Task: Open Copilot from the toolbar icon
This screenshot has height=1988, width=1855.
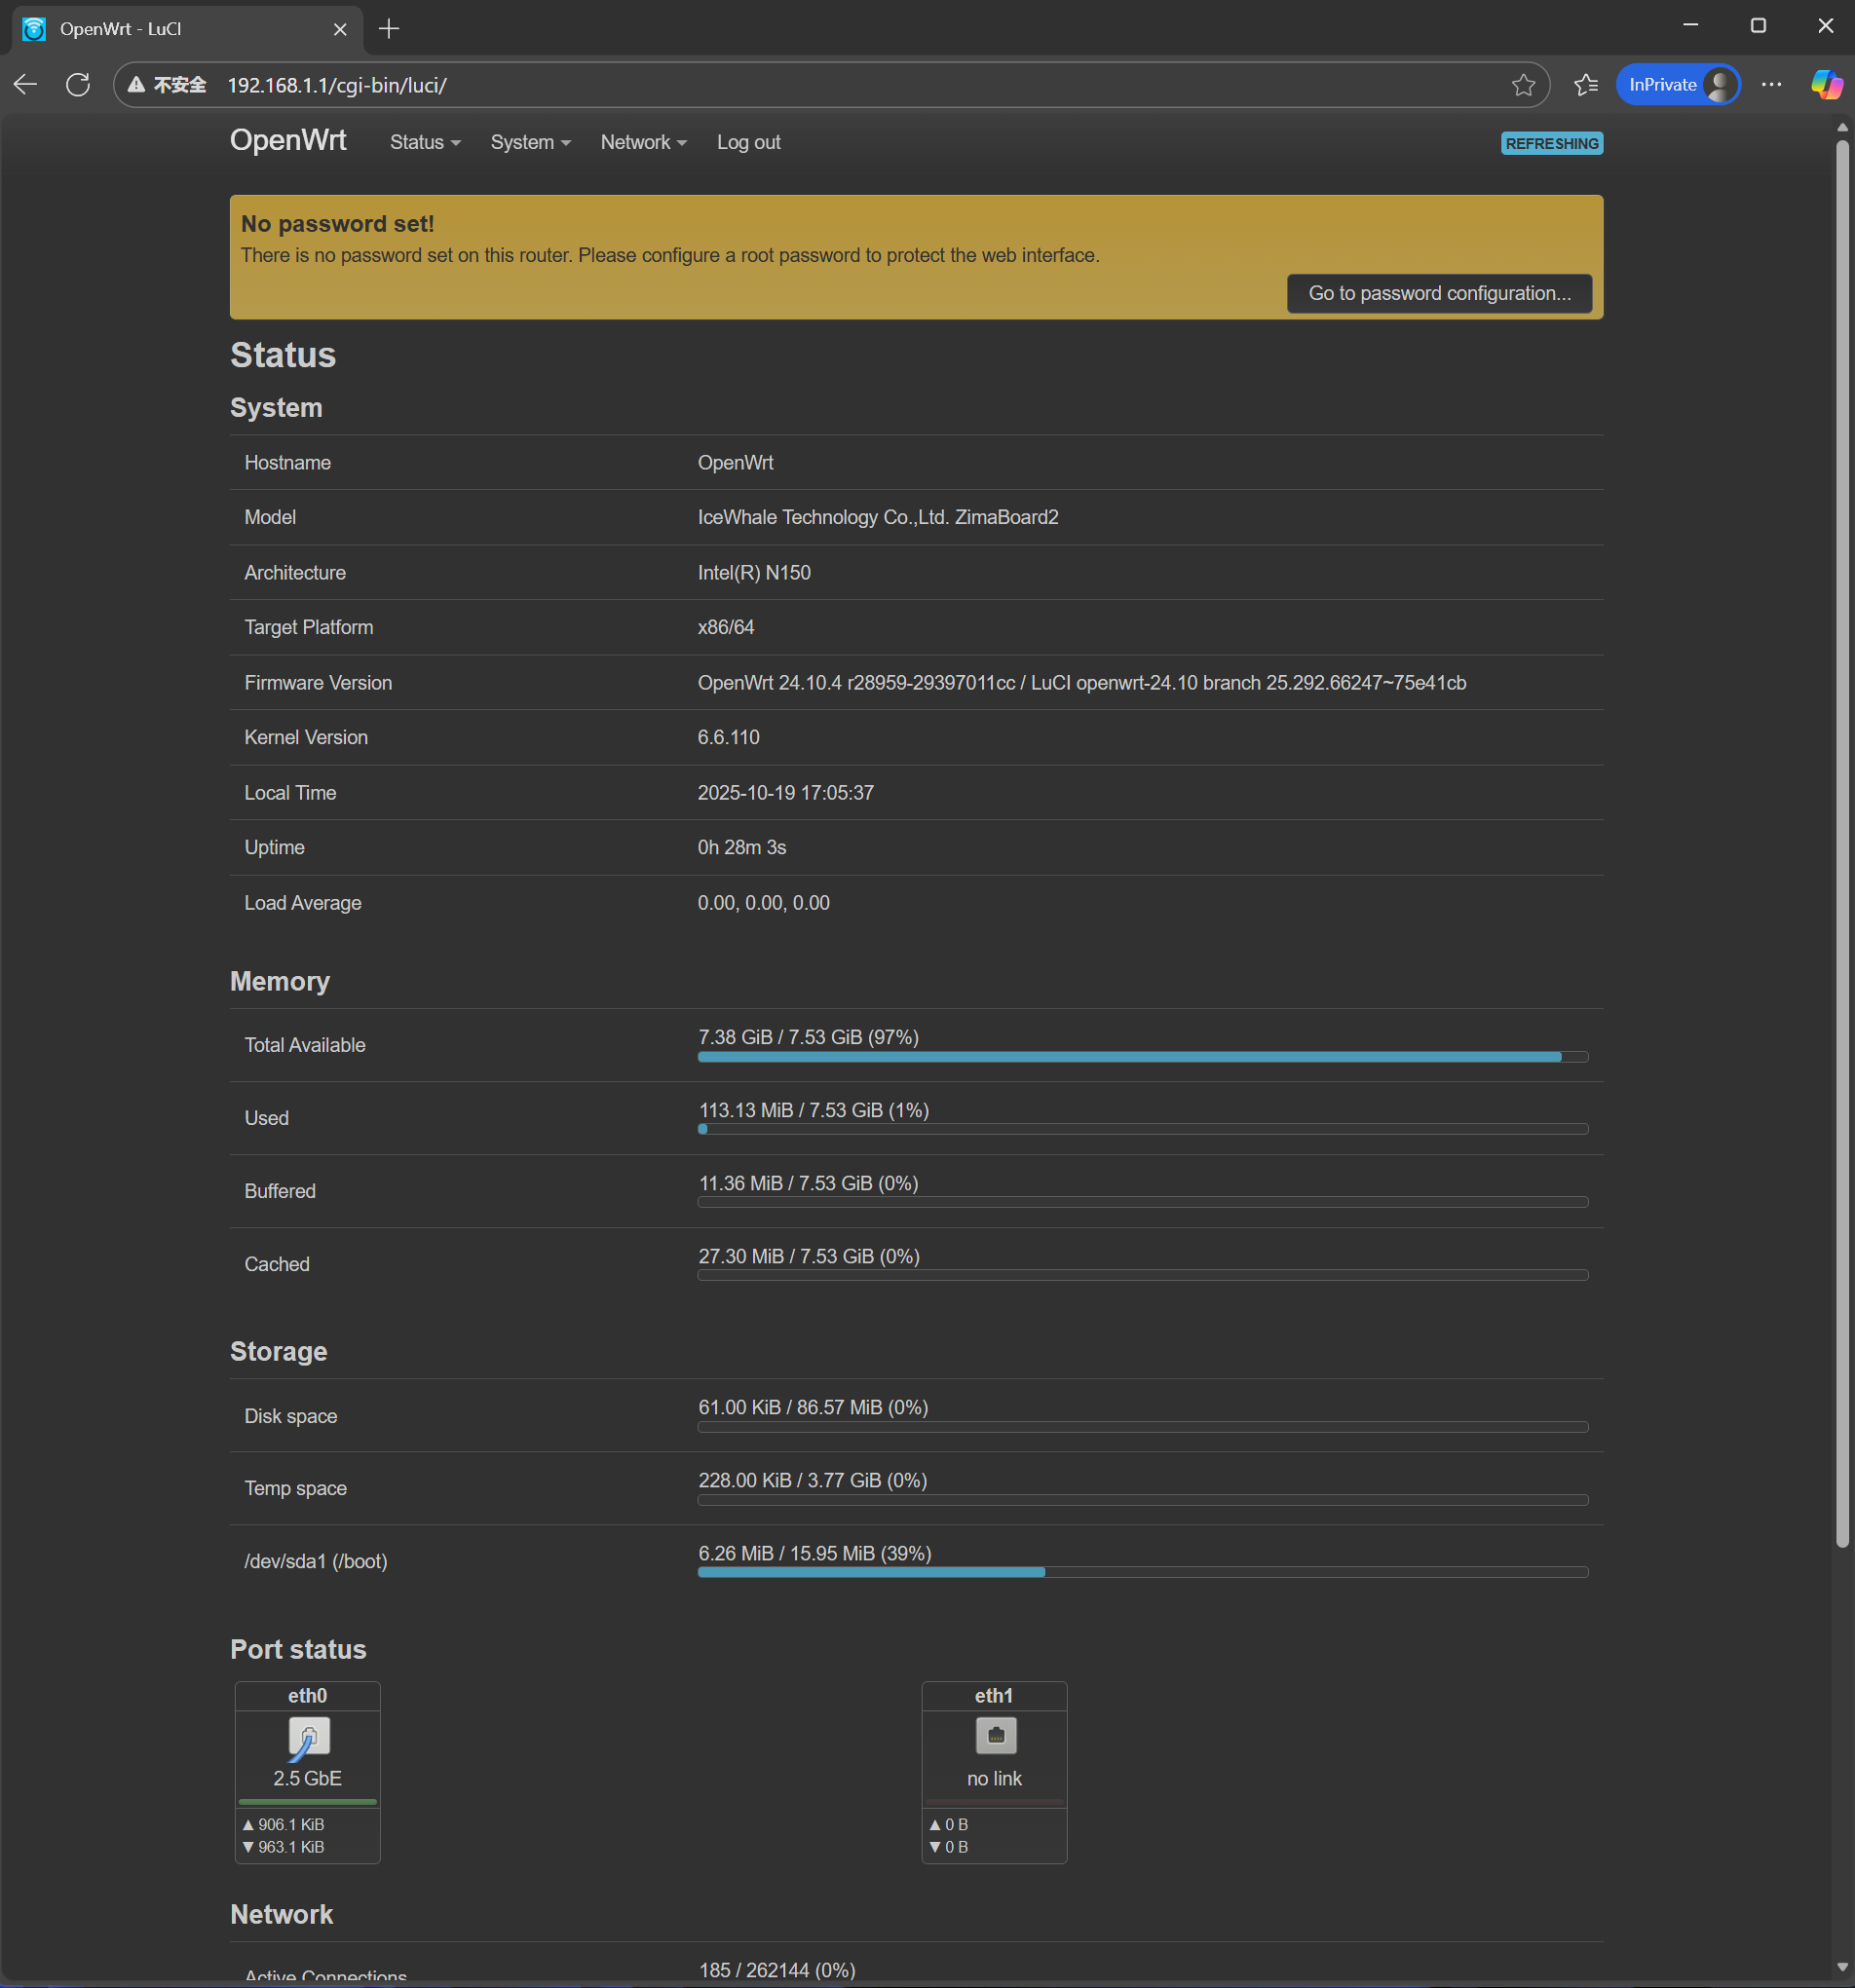Action: (1826, 84)
